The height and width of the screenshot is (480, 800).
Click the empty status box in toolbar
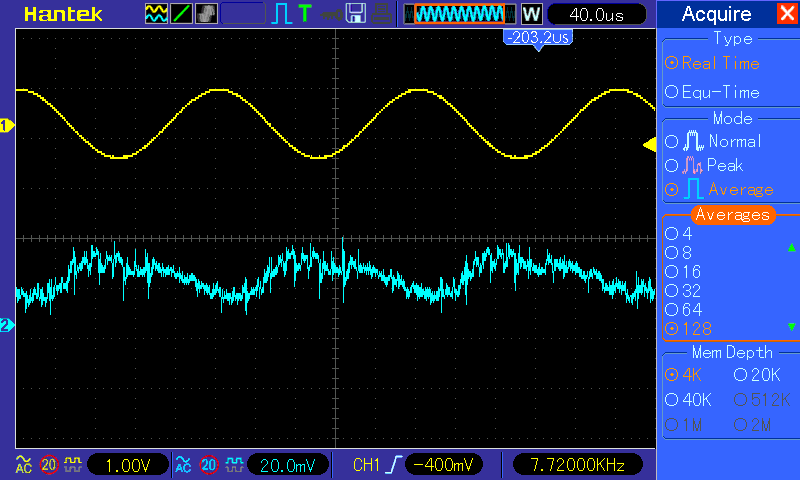(243, 14)
